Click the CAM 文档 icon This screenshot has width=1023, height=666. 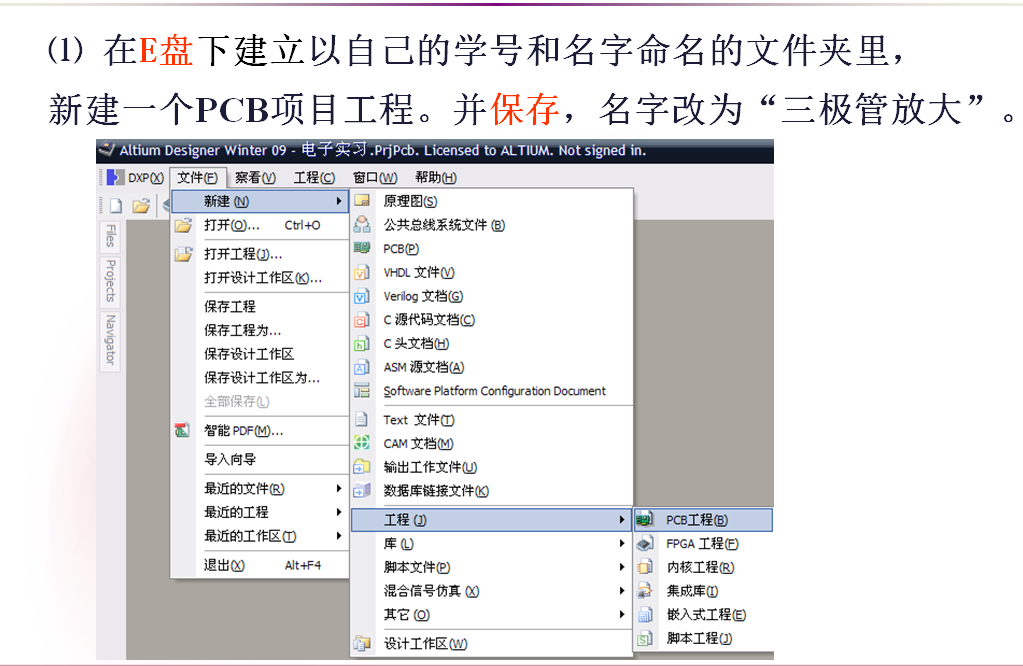click(x=362, y=443)
